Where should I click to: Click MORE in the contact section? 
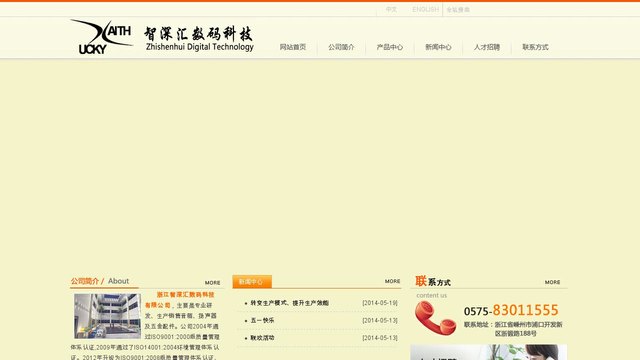[552, 282]
